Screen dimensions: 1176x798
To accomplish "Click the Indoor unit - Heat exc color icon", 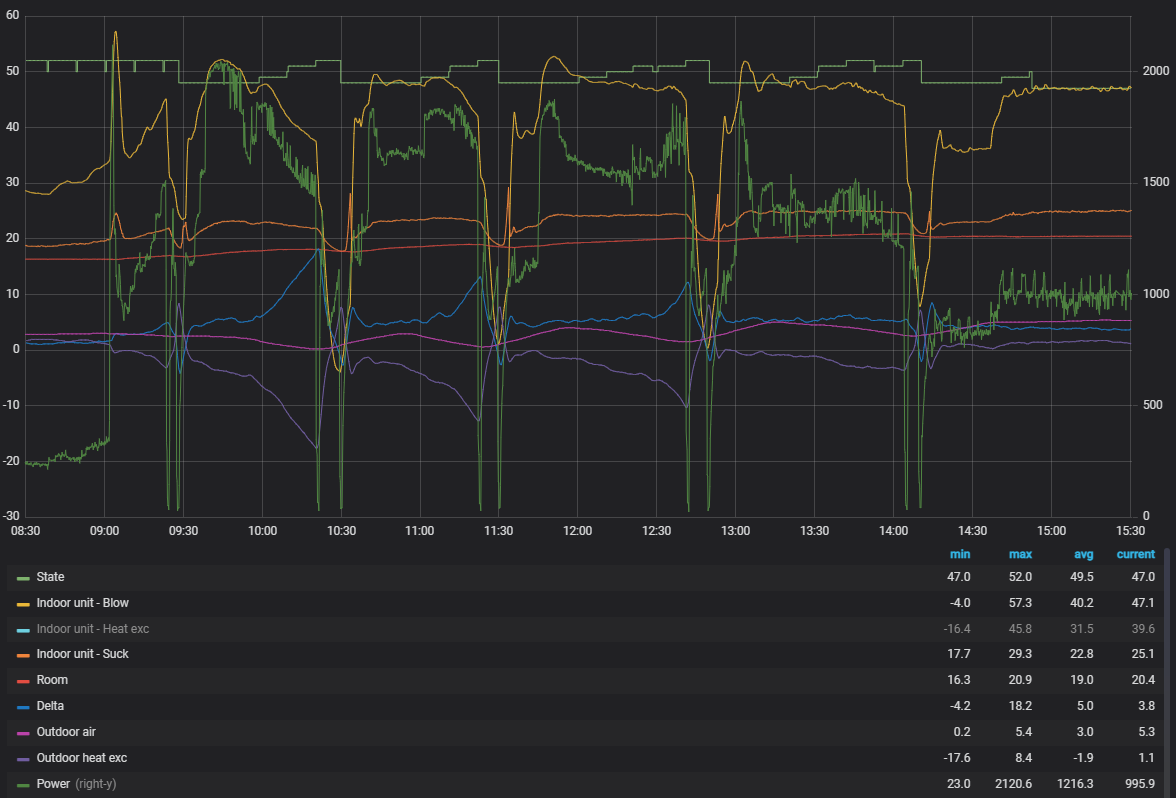I will [23, 630].
